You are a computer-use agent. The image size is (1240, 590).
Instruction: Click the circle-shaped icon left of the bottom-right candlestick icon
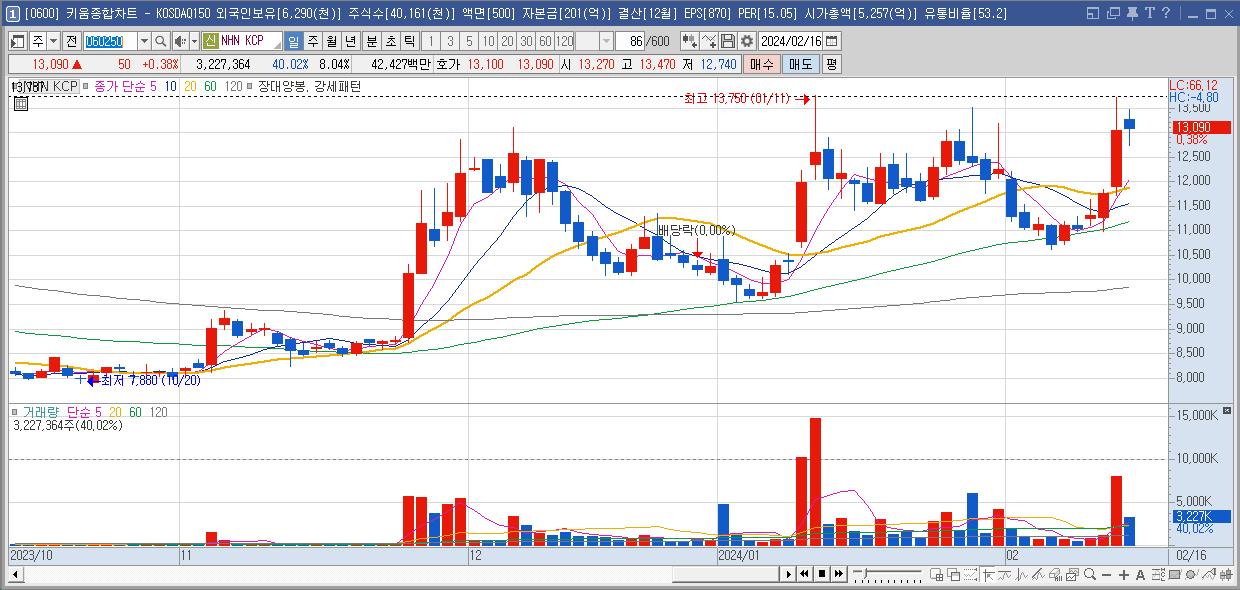pyautogui.click(x=1192, y=574)
